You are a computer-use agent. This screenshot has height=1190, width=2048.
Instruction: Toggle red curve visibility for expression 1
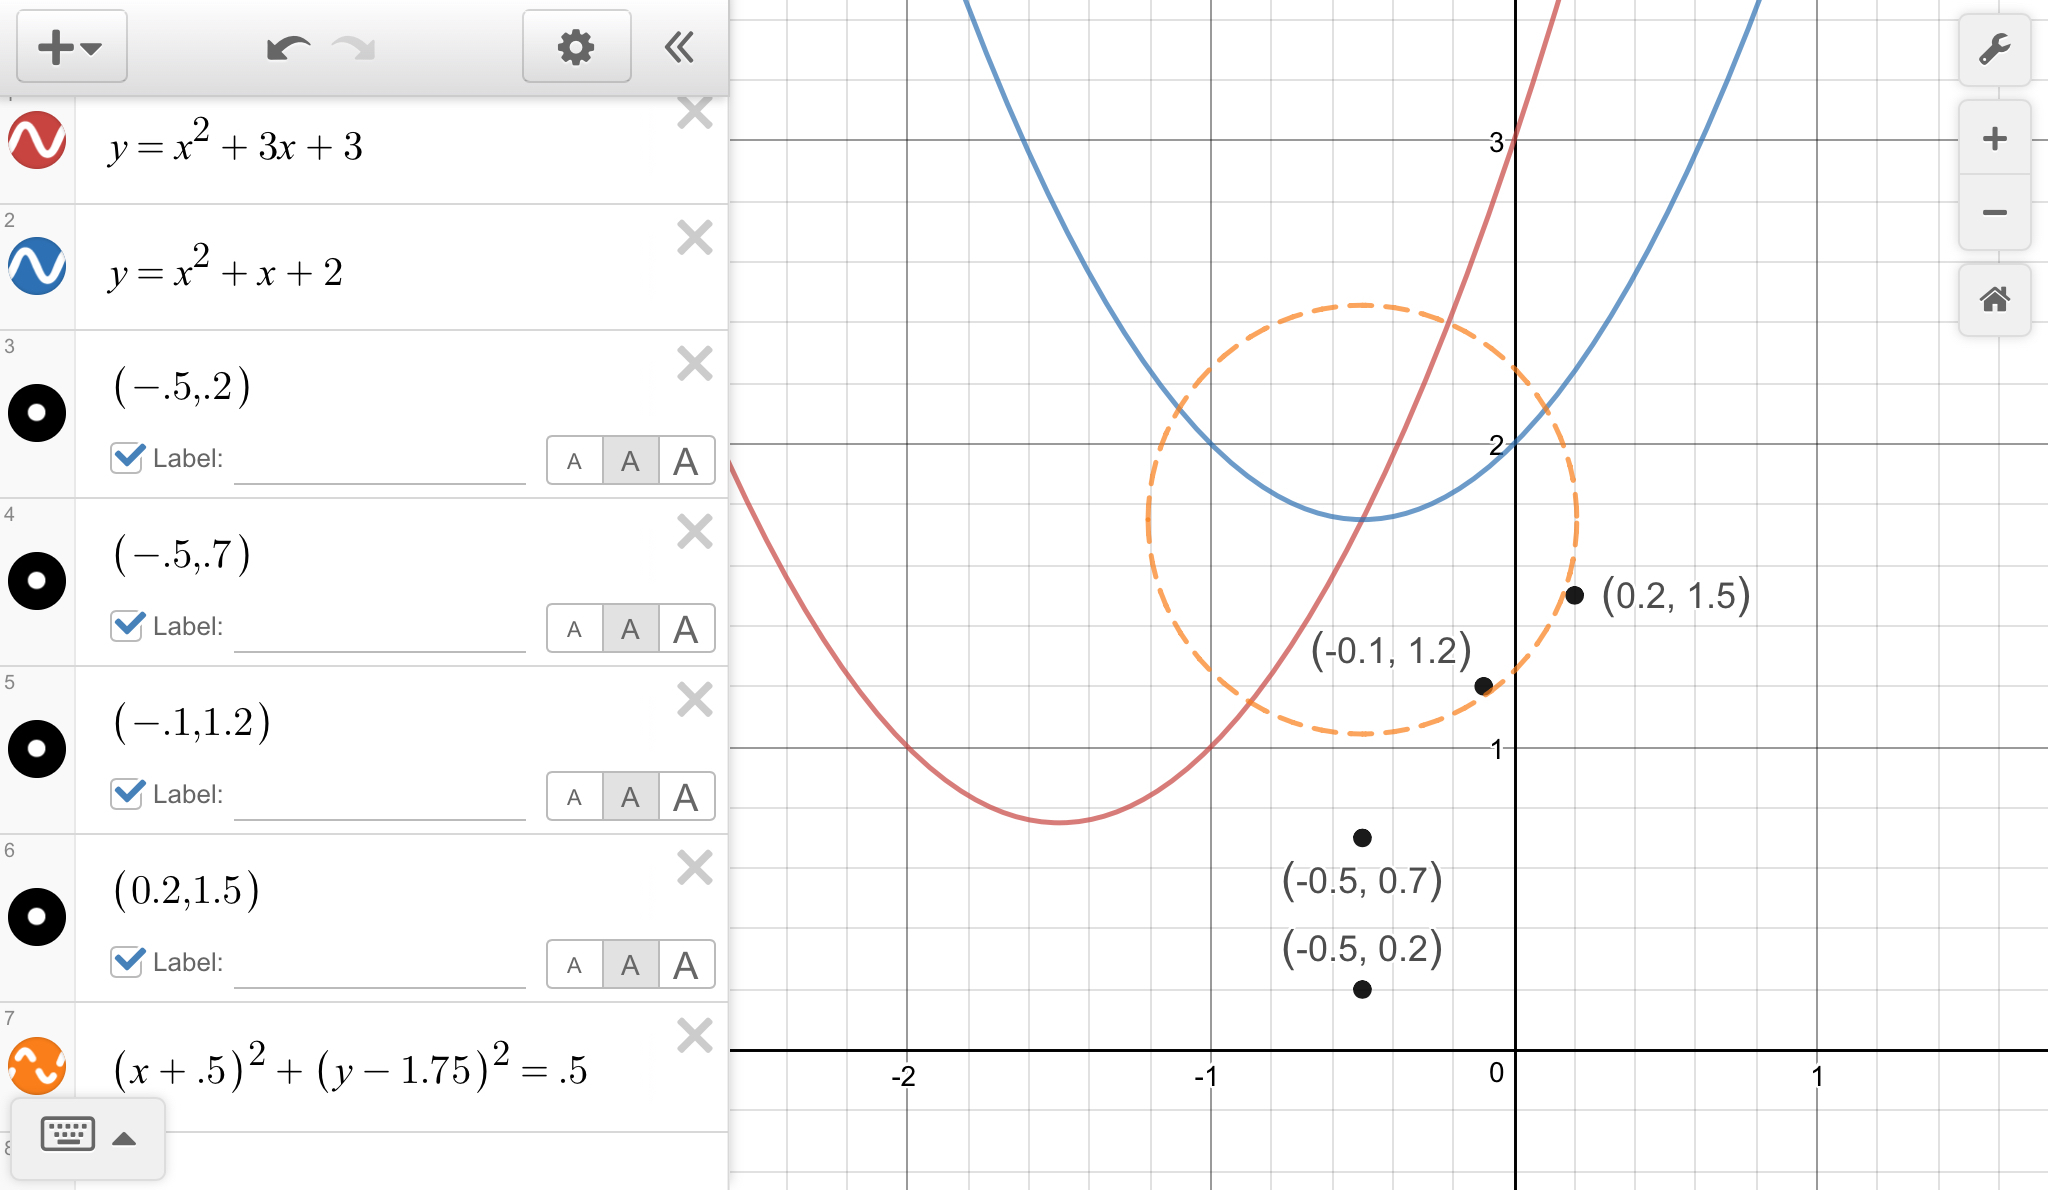point(37,140)
